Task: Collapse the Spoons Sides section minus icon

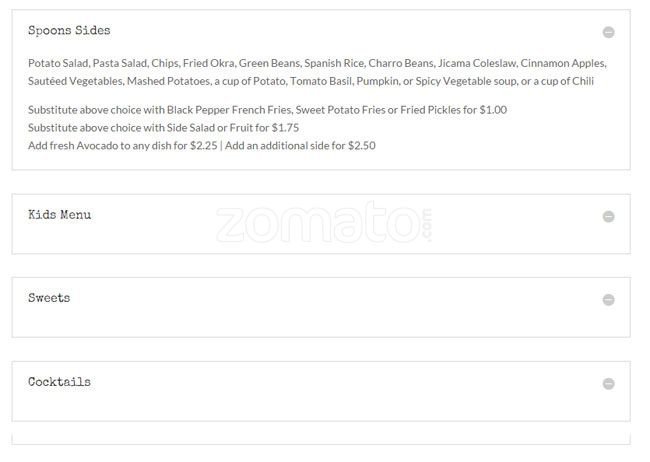Action: [x=608, y=32]
